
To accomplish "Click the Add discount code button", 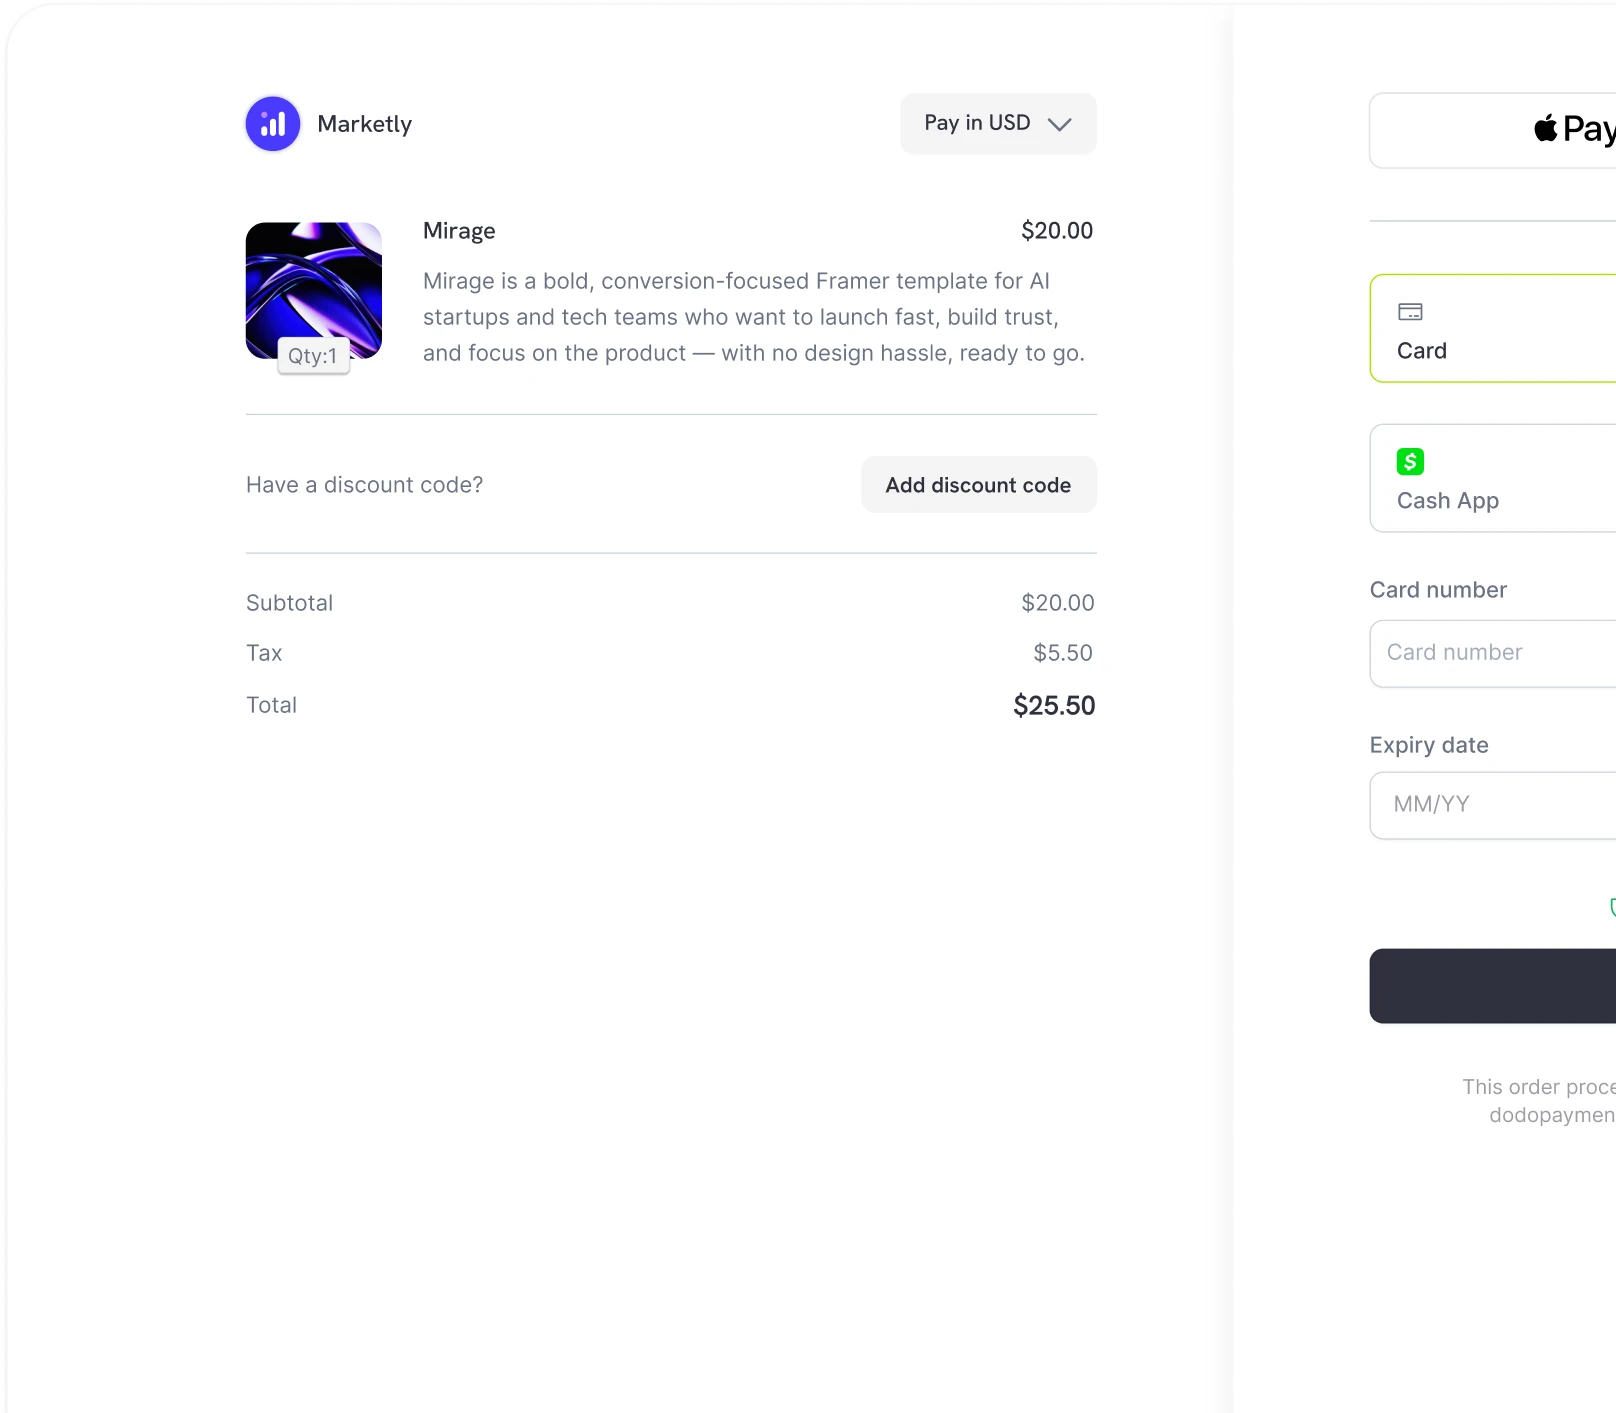I will coord(977,484).
